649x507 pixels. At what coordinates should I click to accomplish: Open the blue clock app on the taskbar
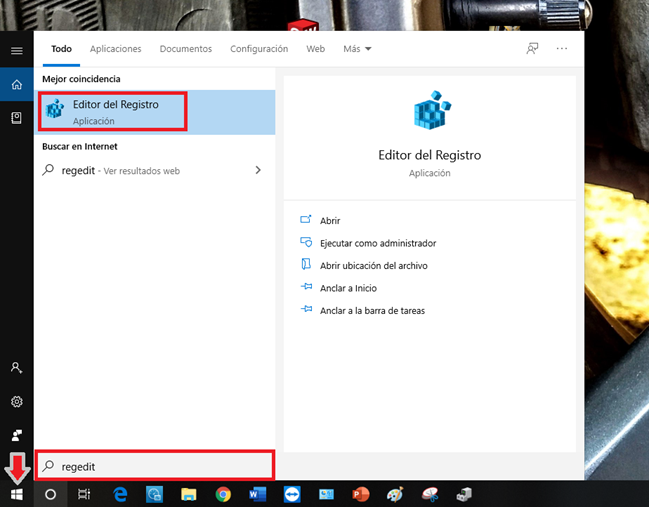[154, 494]
